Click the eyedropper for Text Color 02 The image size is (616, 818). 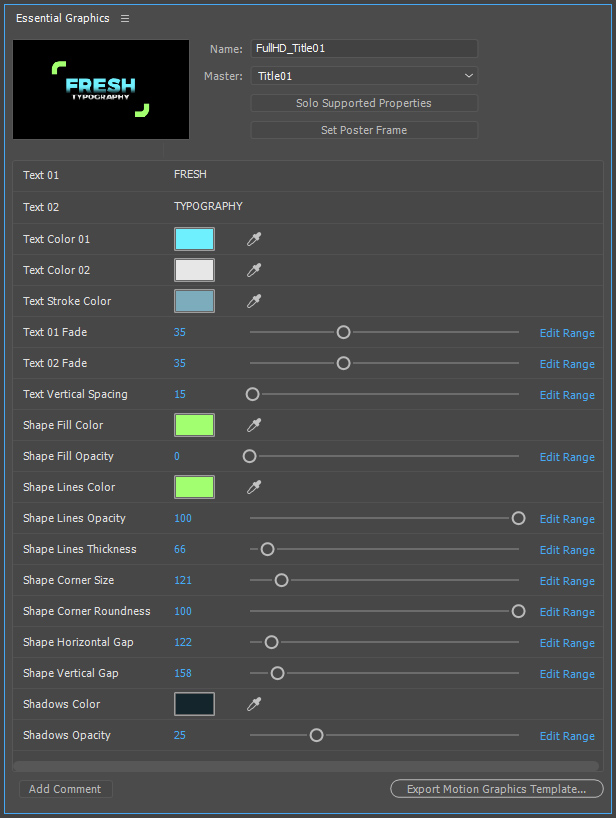pos(254,270)
